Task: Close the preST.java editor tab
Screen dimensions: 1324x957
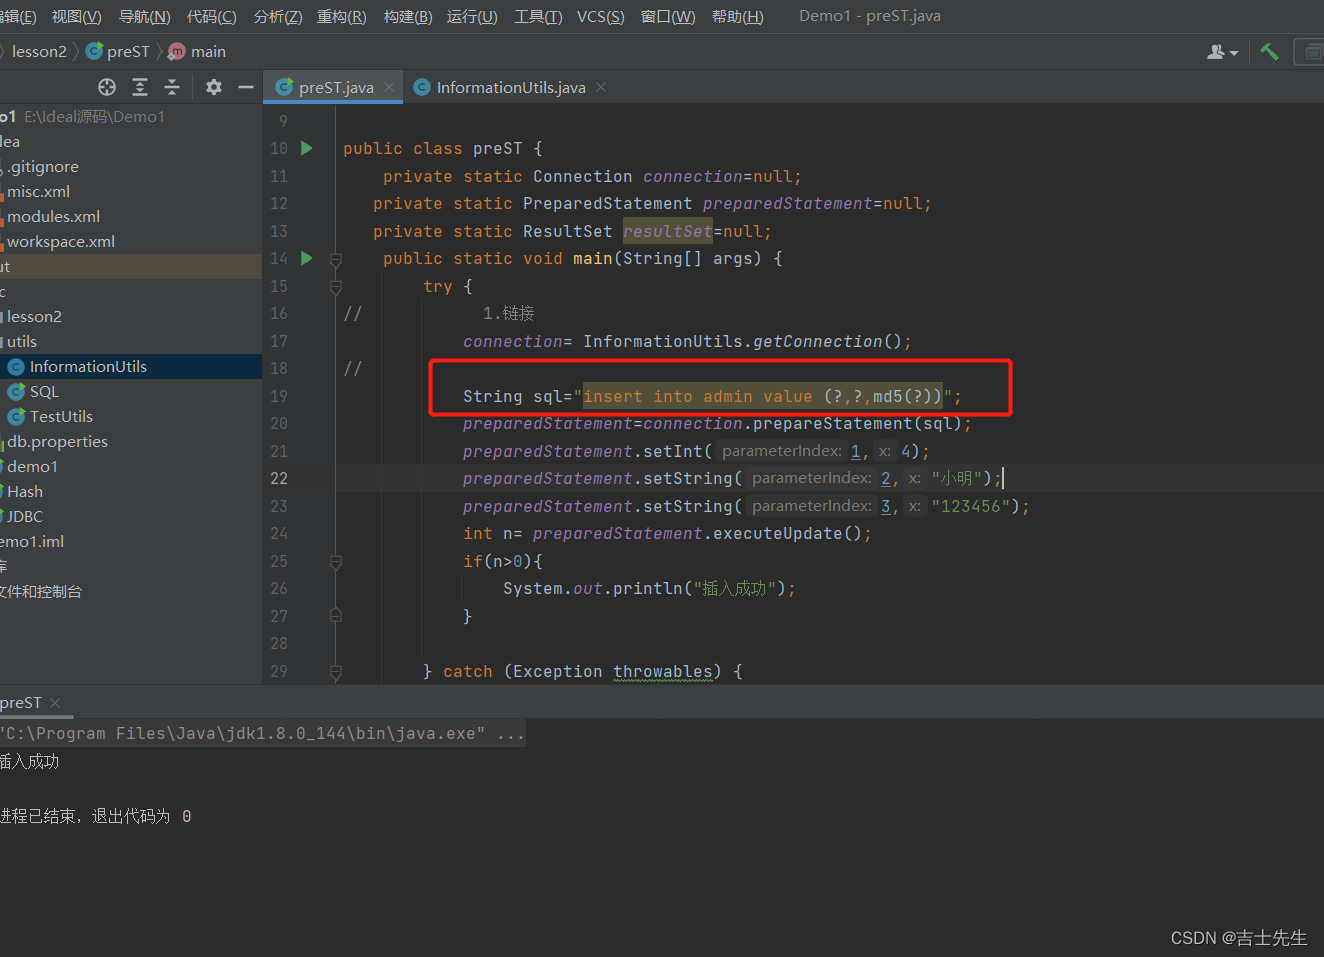Action: [x=389, y=87]
